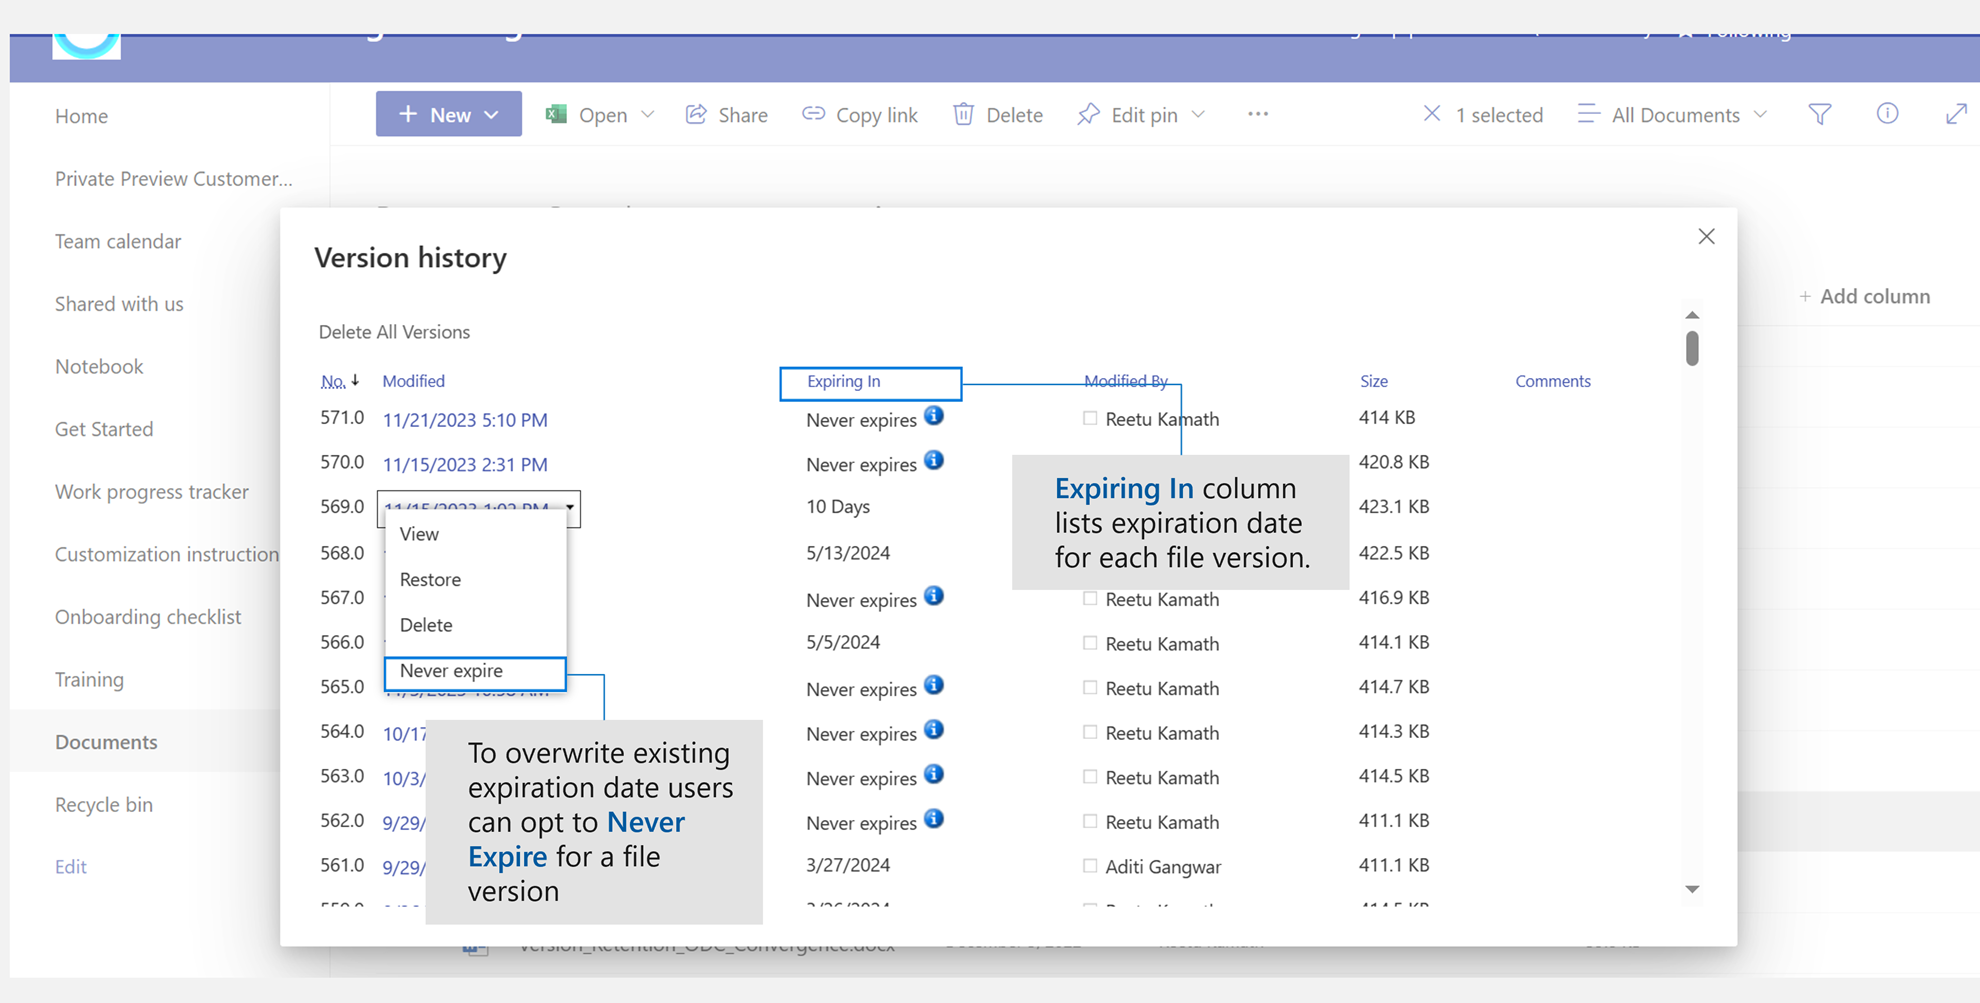Screen dimensions: 1980x1003
Task: Go to Home in left navigation
Action: (81, 116)
